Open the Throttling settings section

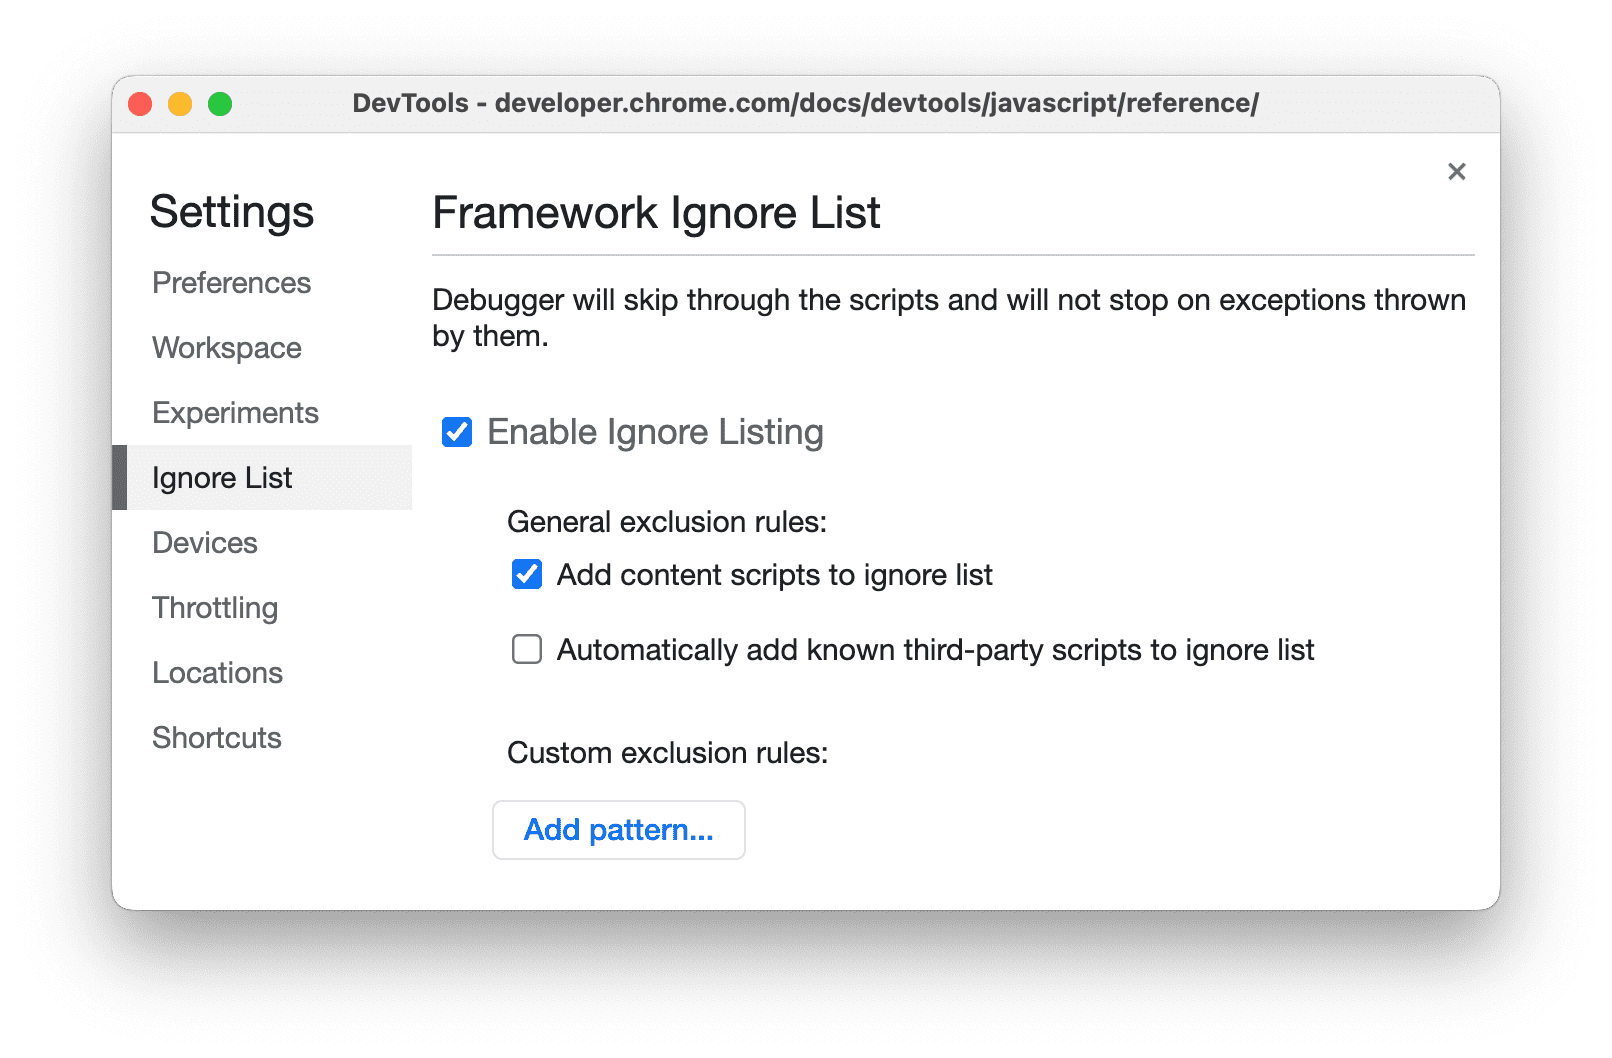point(214,608)
